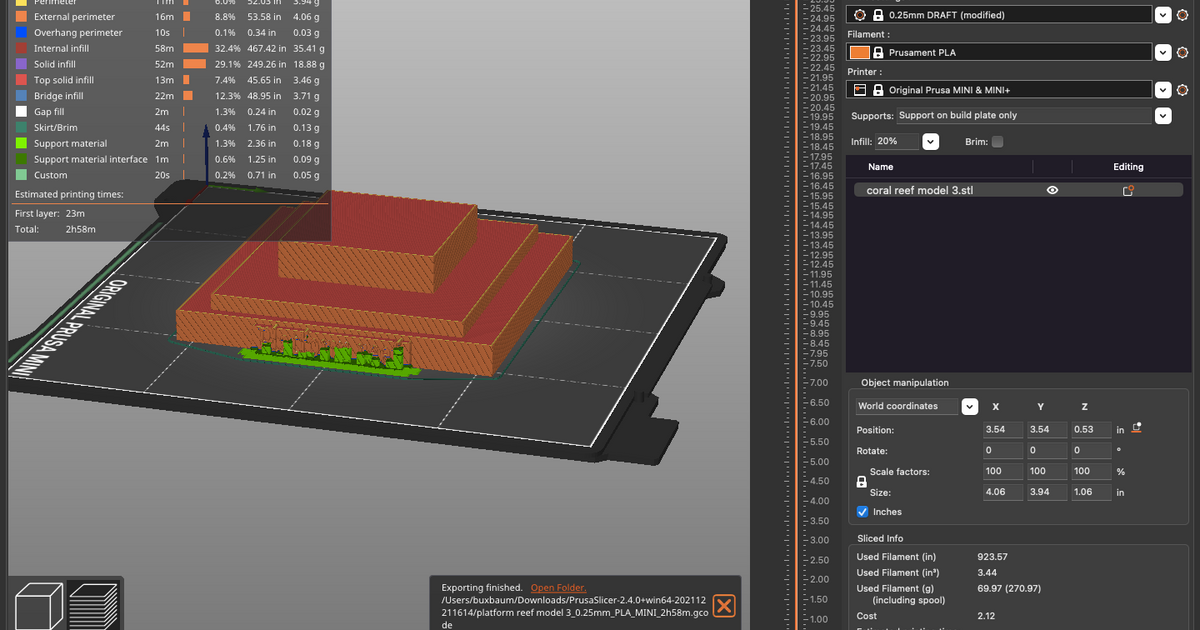Viewport: 1200px width, 630px height.
Task: Hide coral reef model 3.stl with the eye toggle
Action: pyautogui.click(x=1052, y=189)
